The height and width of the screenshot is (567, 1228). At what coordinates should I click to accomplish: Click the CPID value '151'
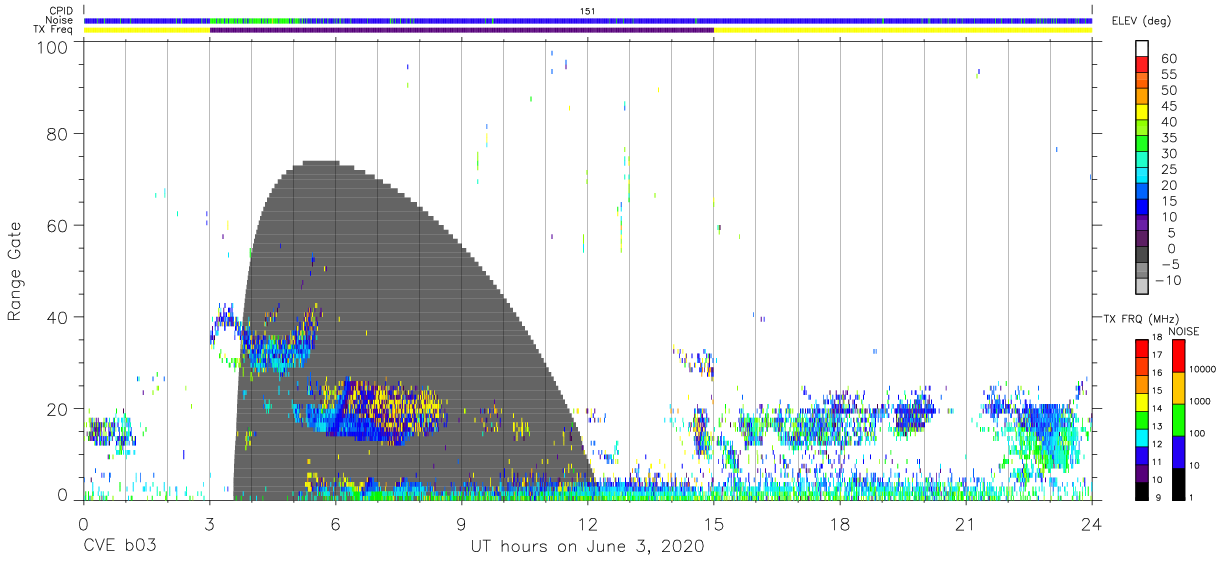click(588, 10)
